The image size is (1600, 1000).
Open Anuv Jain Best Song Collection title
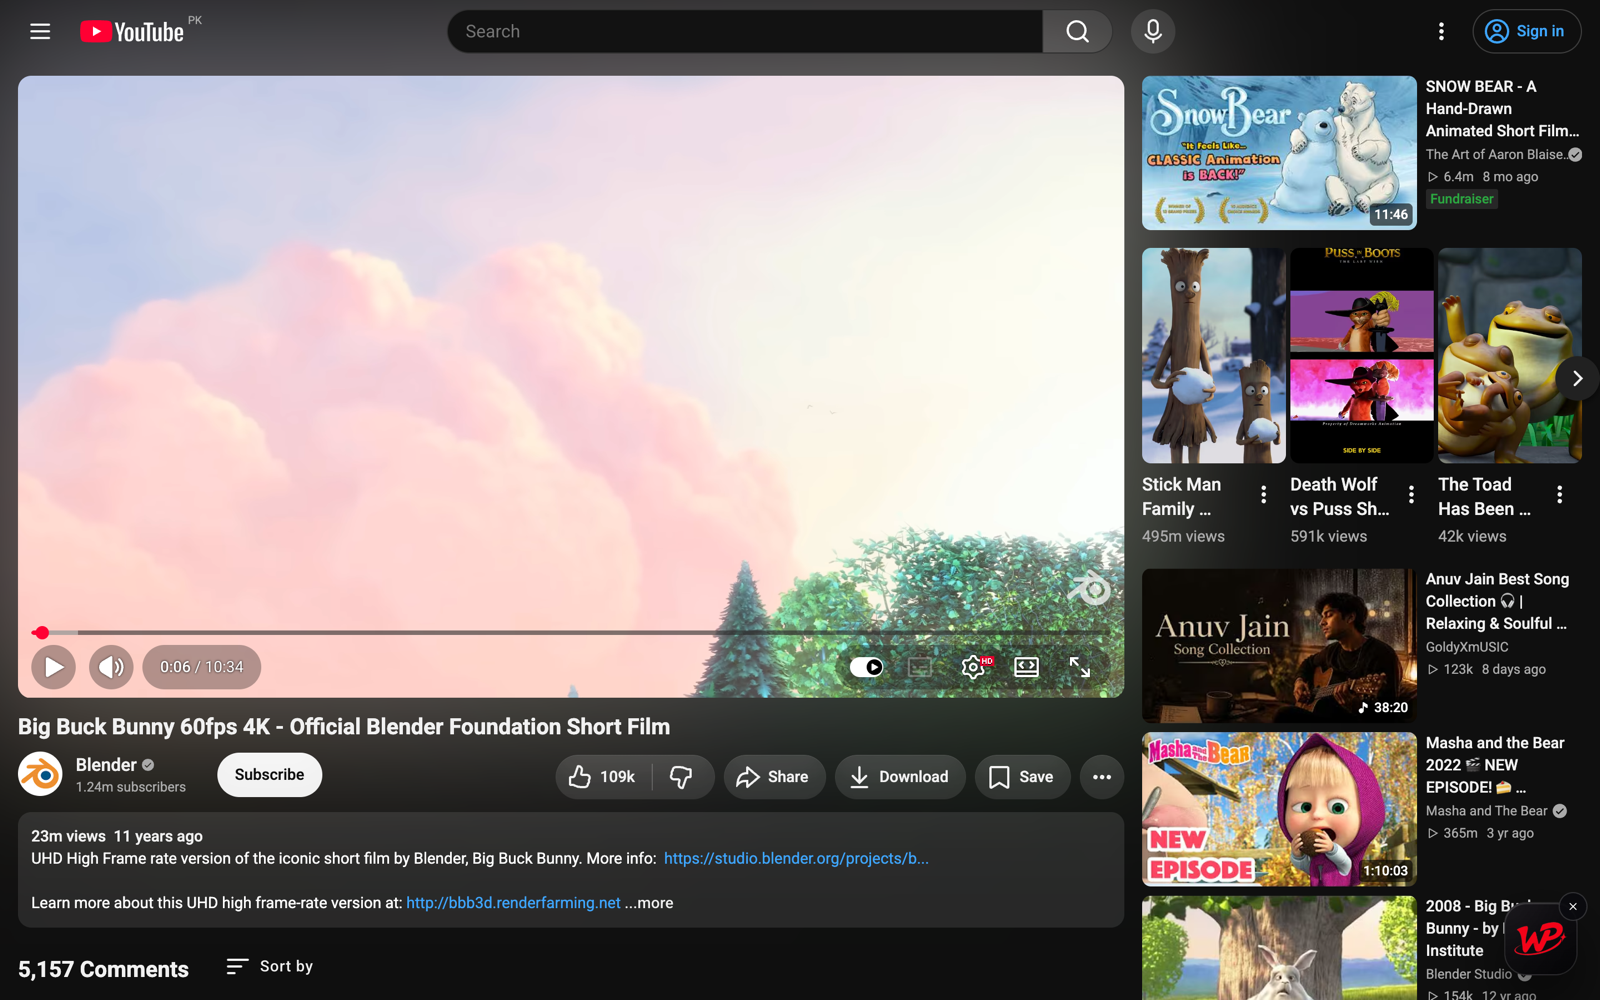(x=1497, y=601)
